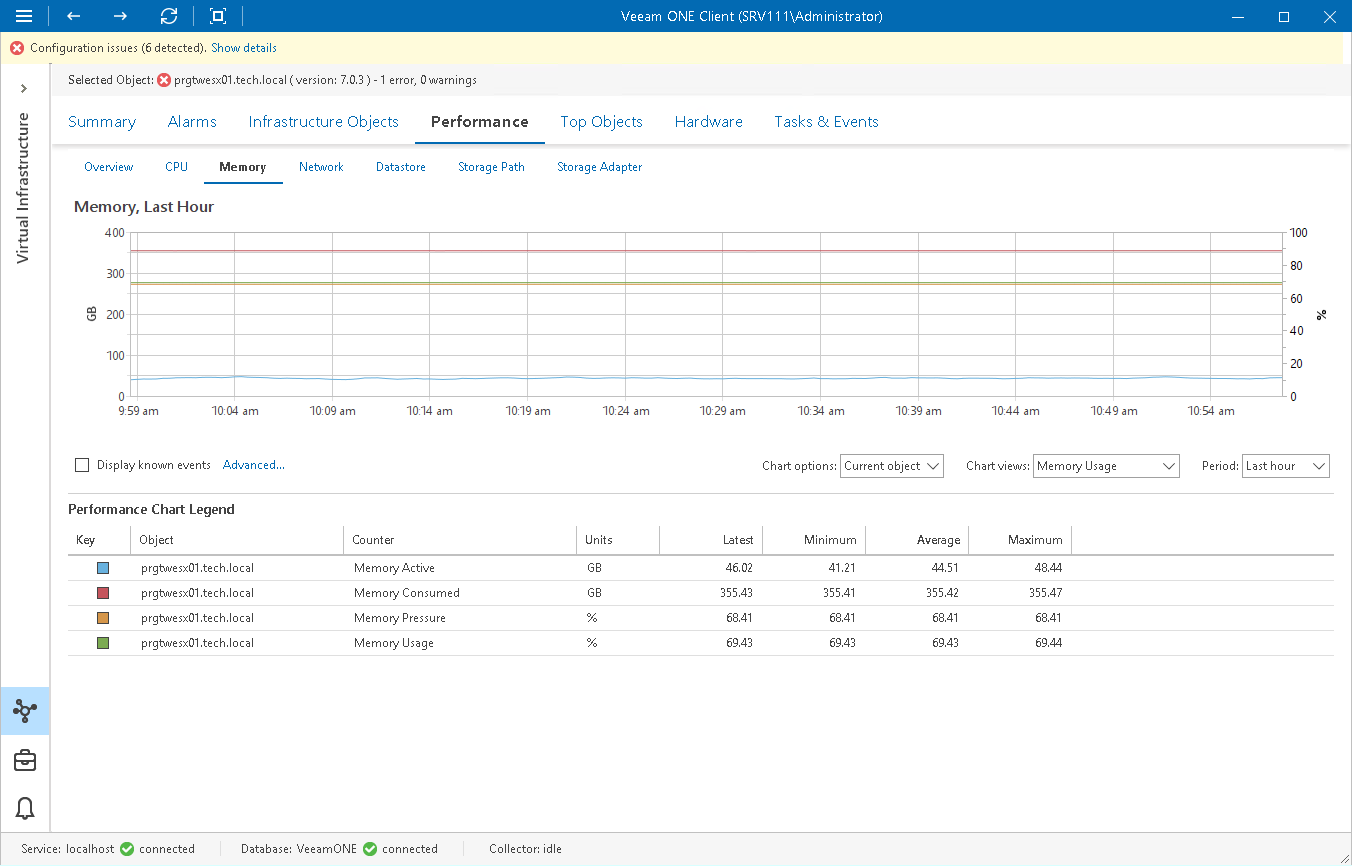This screenshot has width=1352, height=866.
Task: Click the Show details link
Action: click(243, 47)
